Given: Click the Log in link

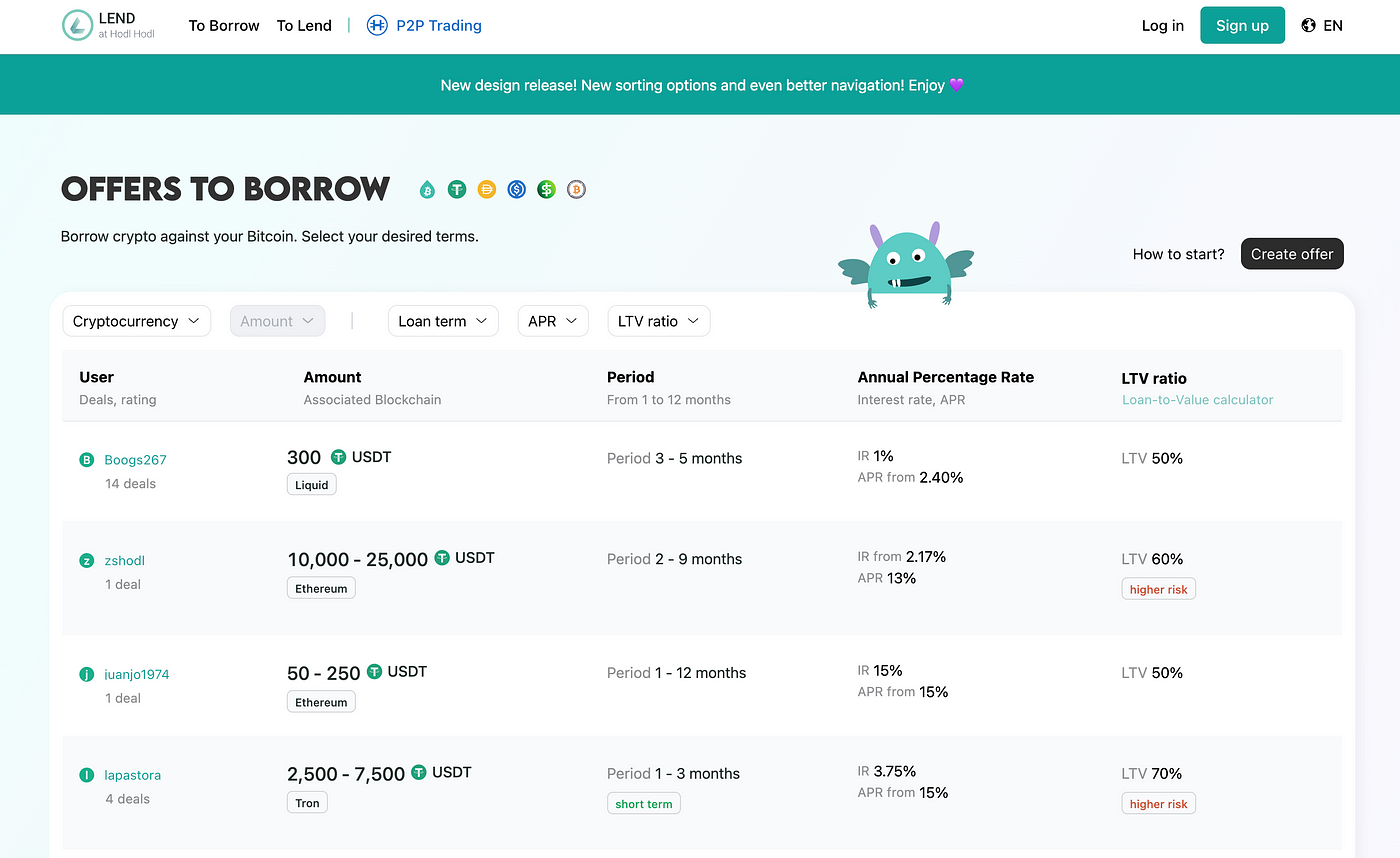Looking at the screenshot, I should tap(1162, 26).
